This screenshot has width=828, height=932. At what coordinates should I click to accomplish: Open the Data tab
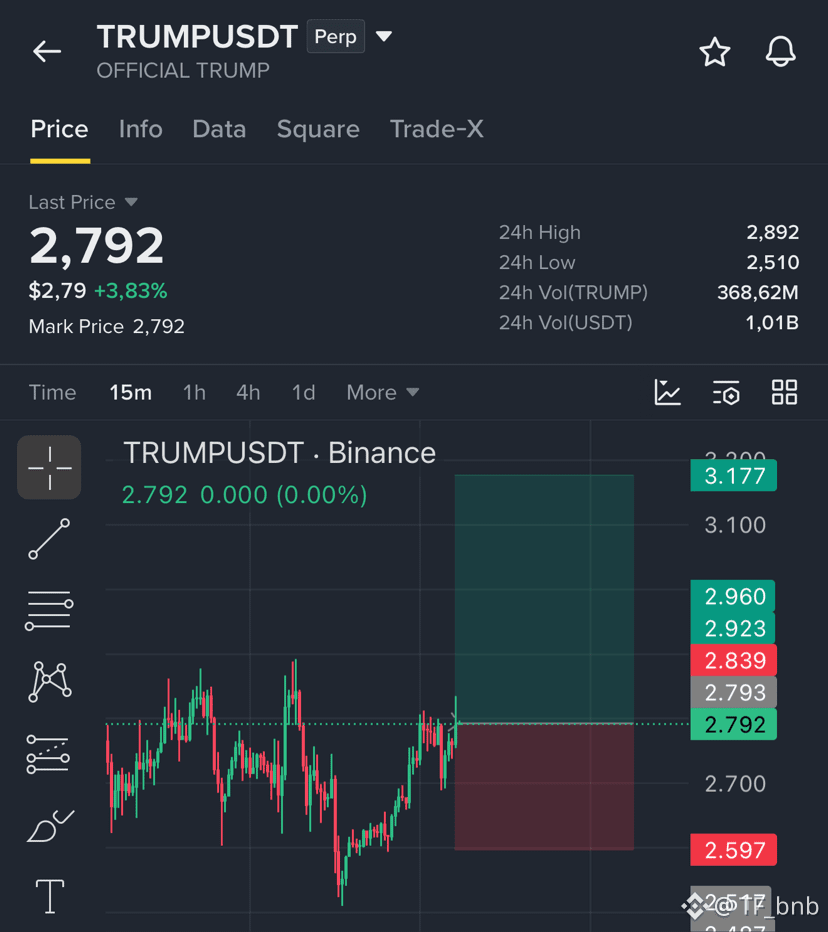pyautogui.click(x=219, y=129)
